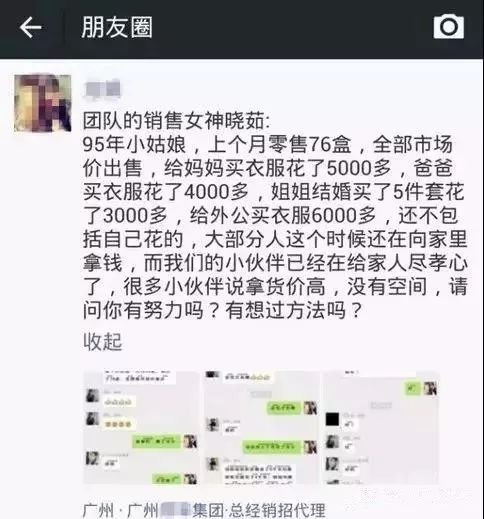
Task: Open the camera to post a moment
Action: (449, 27)
